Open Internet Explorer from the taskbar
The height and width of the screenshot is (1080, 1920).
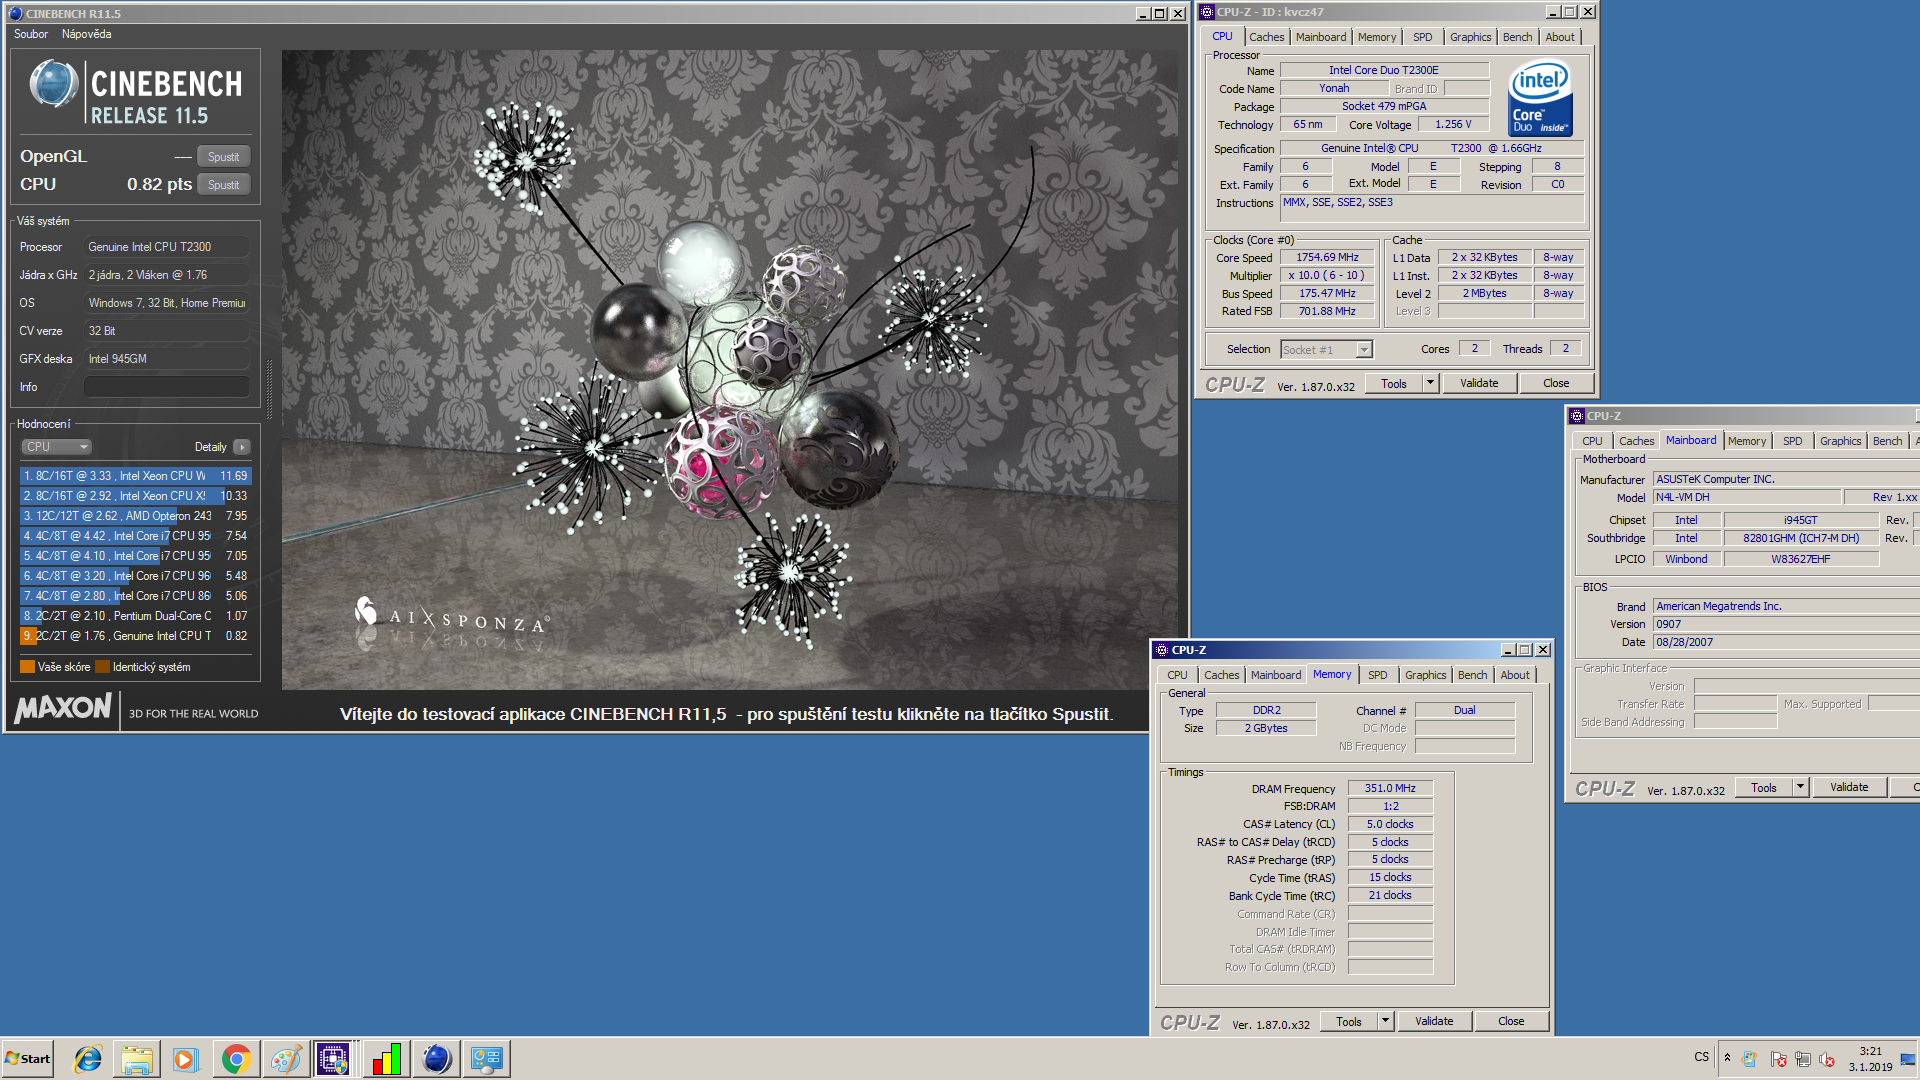[88, 1059]
